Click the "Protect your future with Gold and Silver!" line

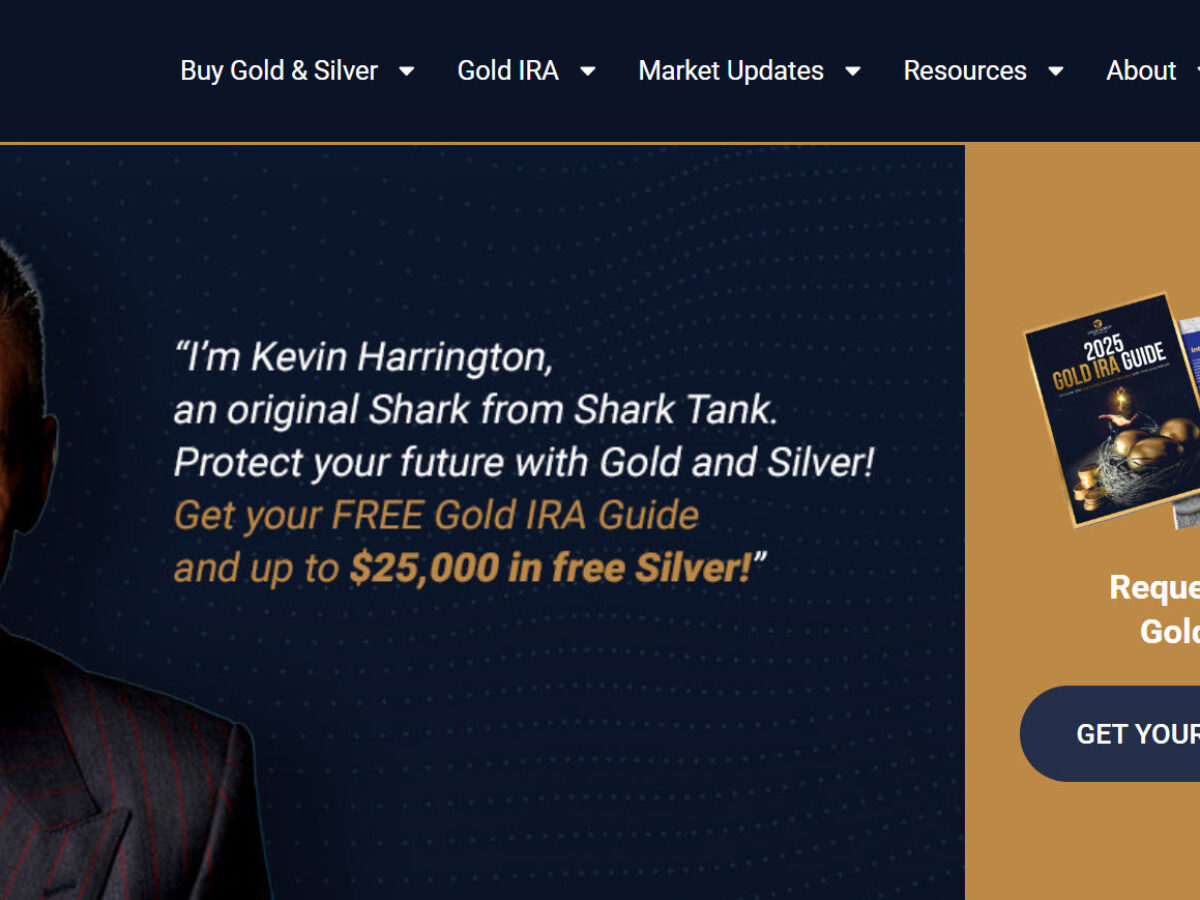523,463
